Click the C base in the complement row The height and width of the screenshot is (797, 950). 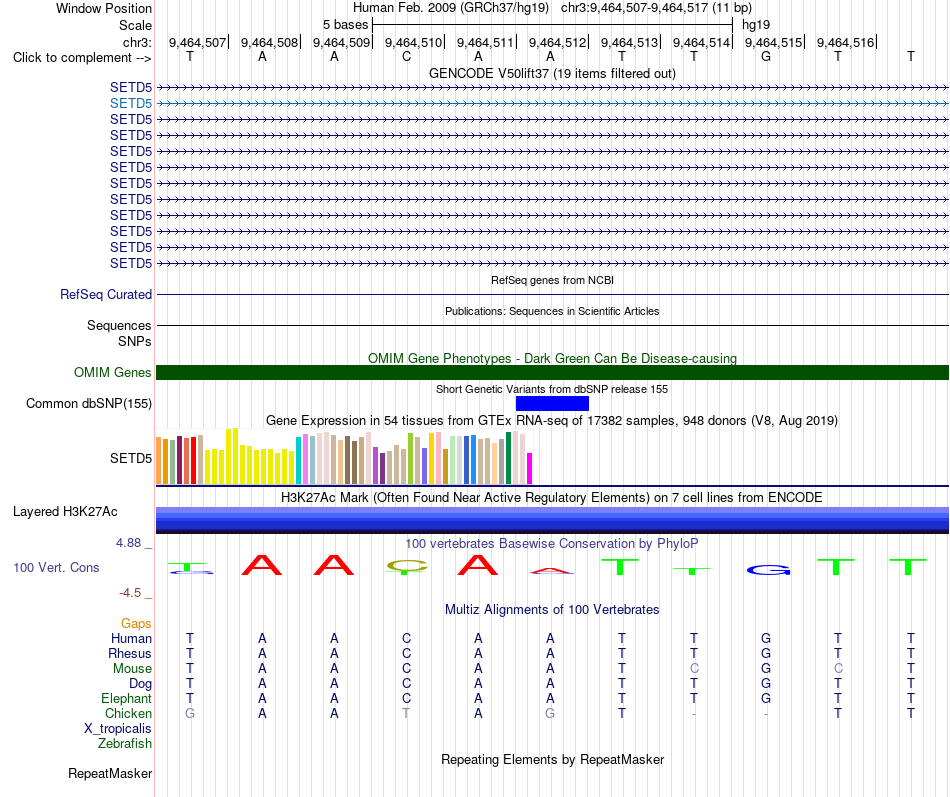click(406, 57)
